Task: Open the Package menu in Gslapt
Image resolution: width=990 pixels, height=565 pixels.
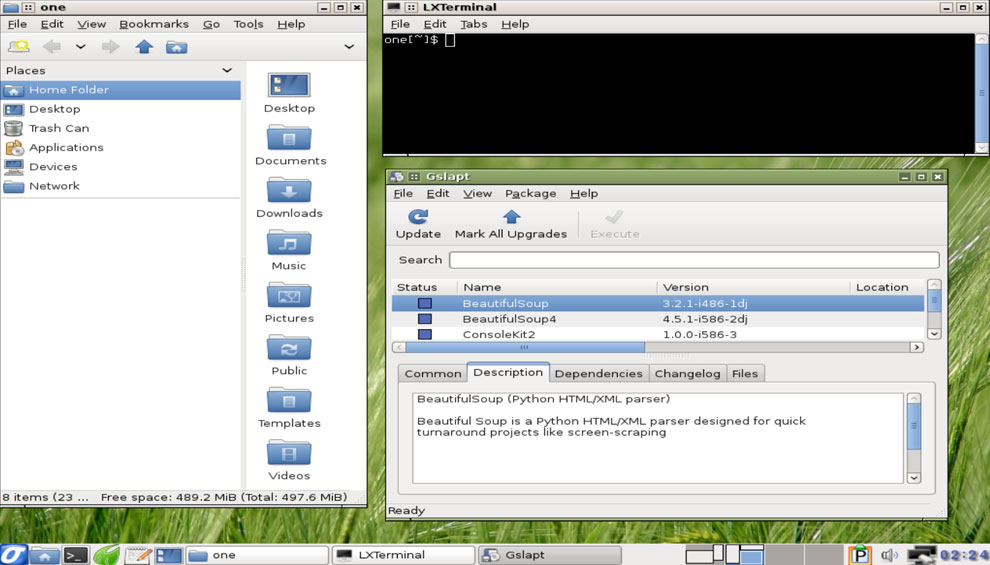Action: [x=530, y=193]
